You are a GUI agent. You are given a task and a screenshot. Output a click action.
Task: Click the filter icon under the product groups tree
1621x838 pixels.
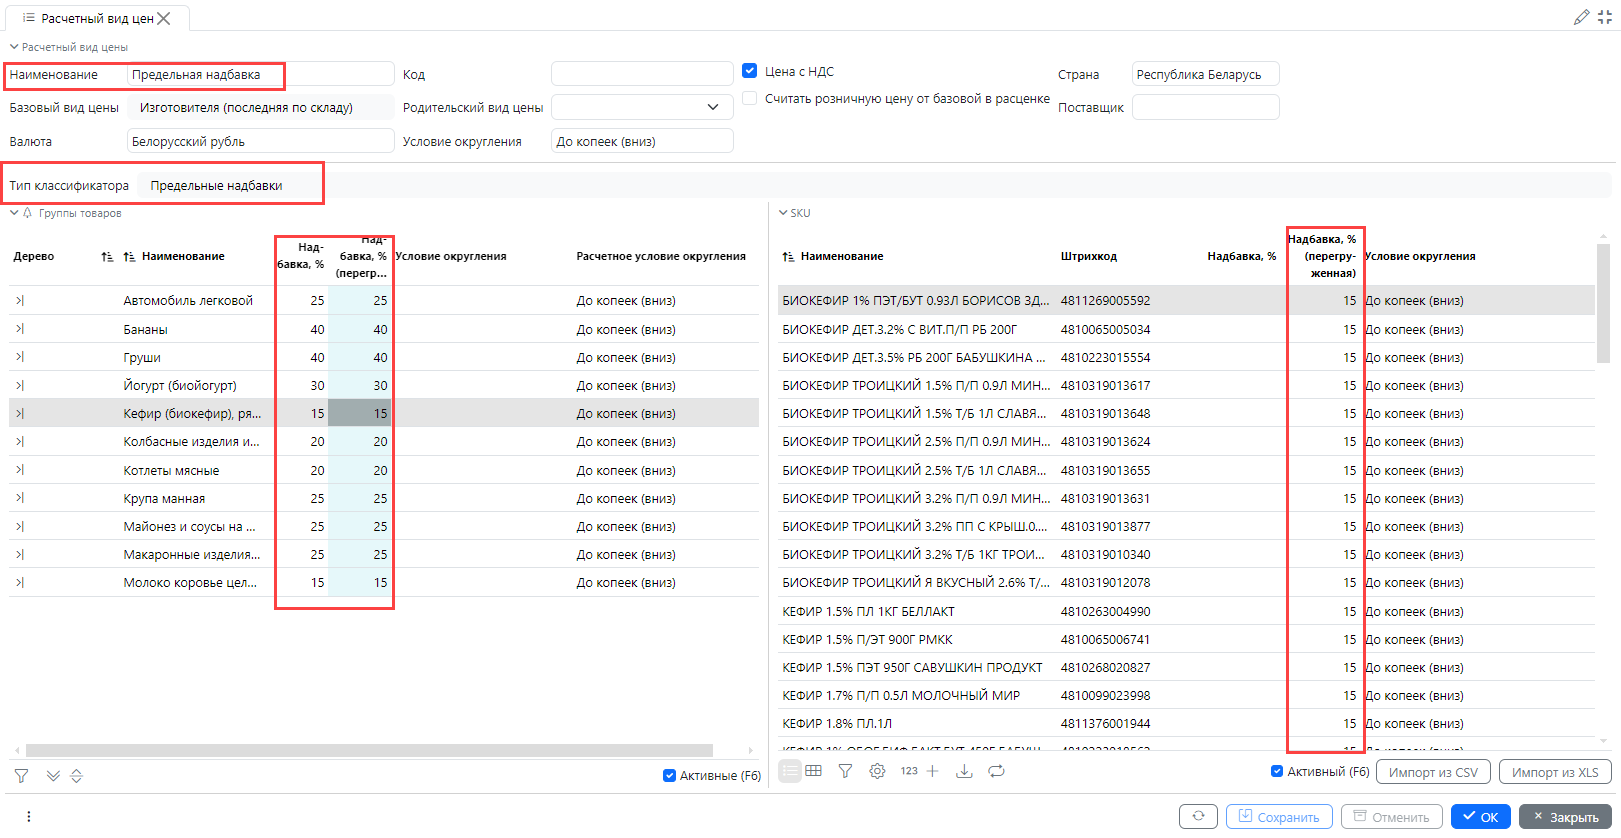click(x=21, y=776)
